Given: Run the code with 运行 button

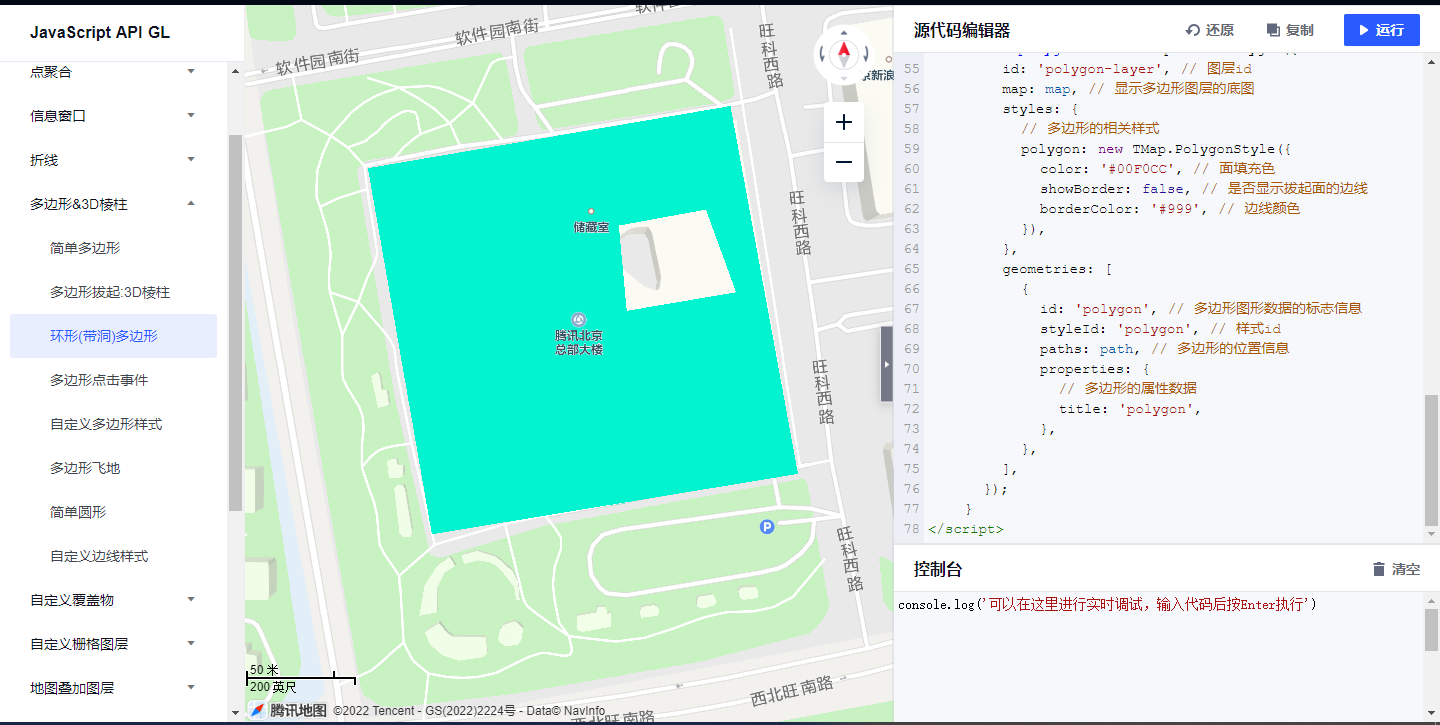Looking at the screenshot, I should [1382, 30].
